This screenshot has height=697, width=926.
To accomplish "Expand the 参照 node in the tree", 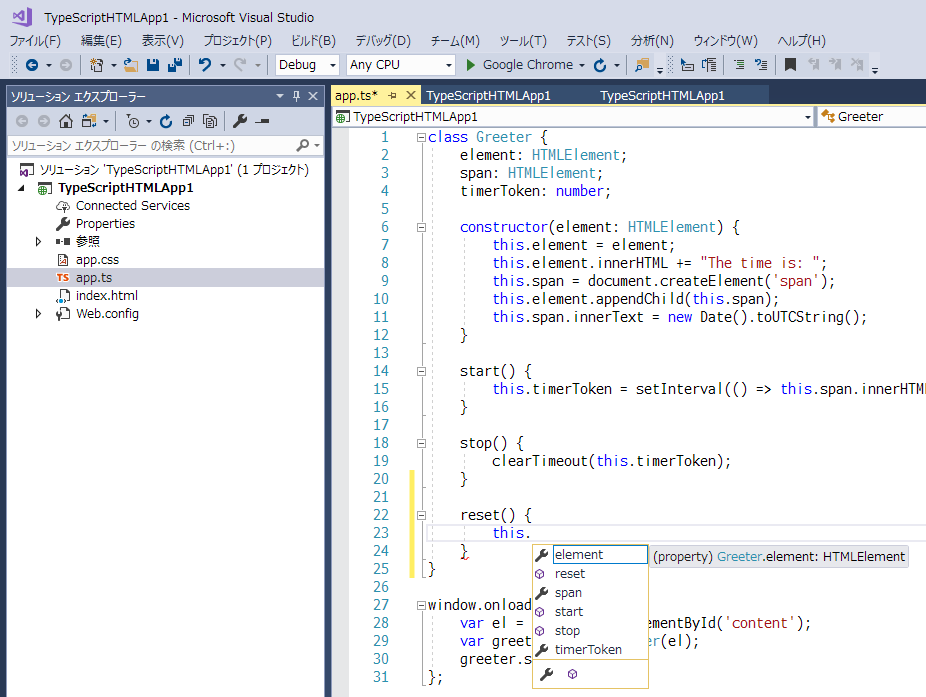I will click(39, 242).
